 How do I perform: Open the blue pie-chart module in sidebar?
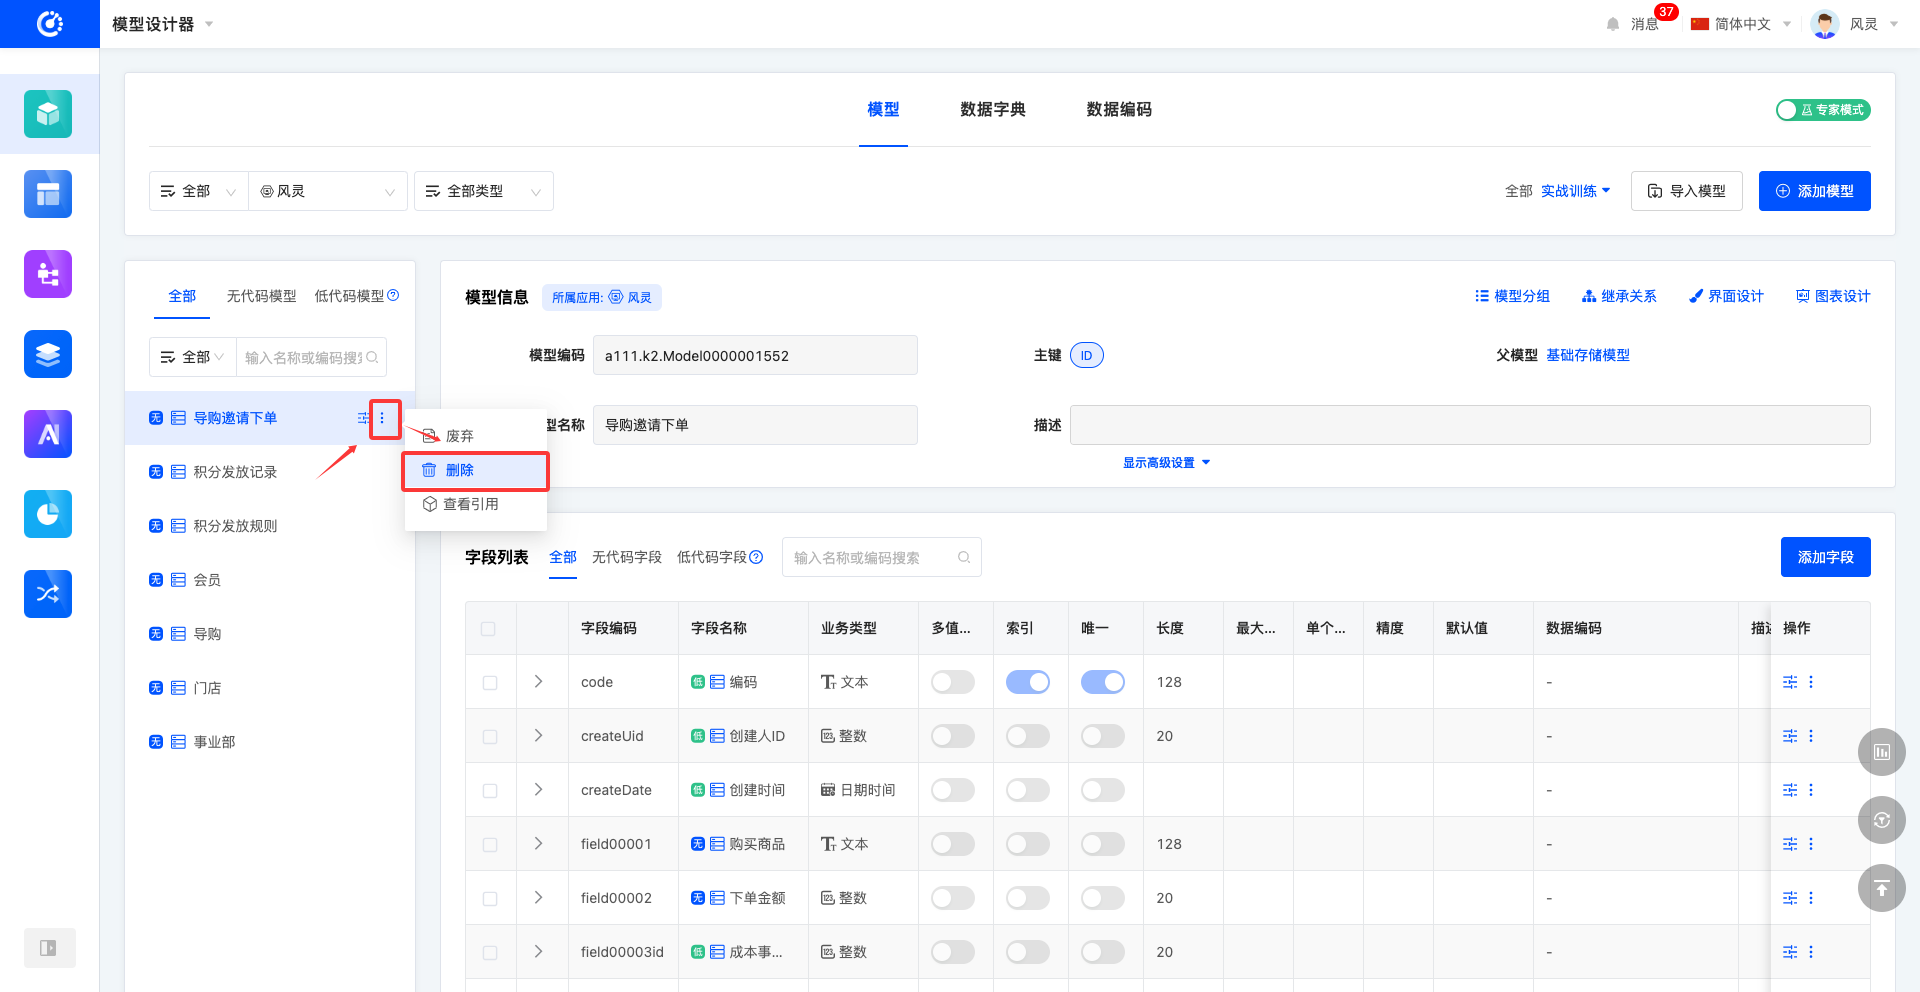click(48, 514)
